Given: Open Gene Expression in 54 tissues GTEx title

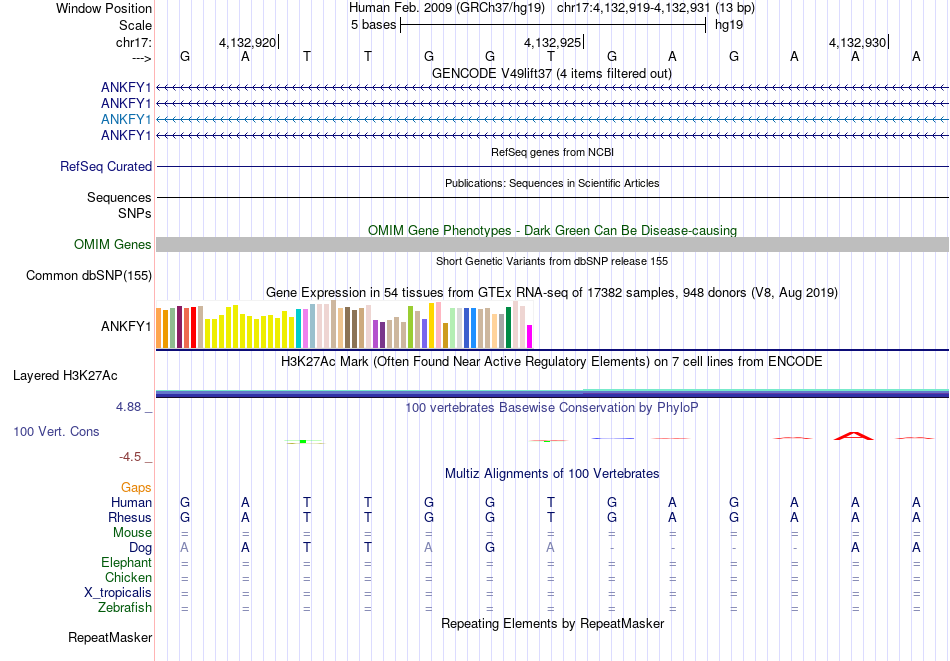Looking at the screenshot, I should (x=552, y=293).
